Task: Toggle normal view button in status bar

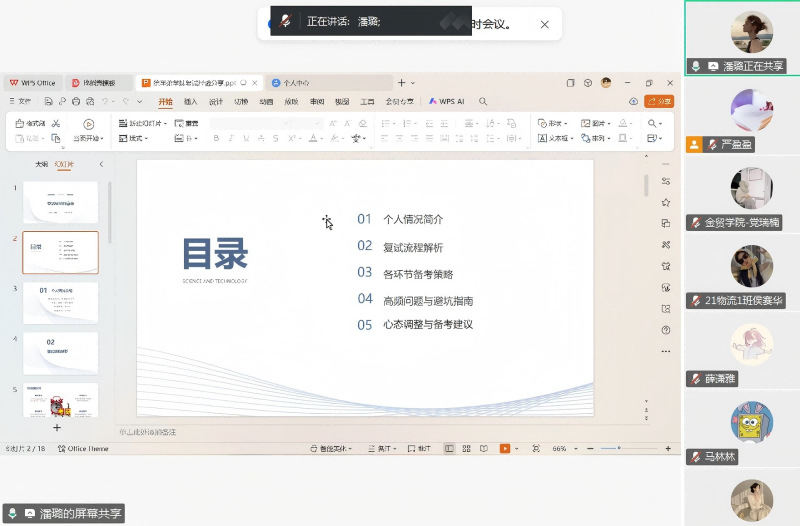Action: pyautogui.click(x=449, y=449)
